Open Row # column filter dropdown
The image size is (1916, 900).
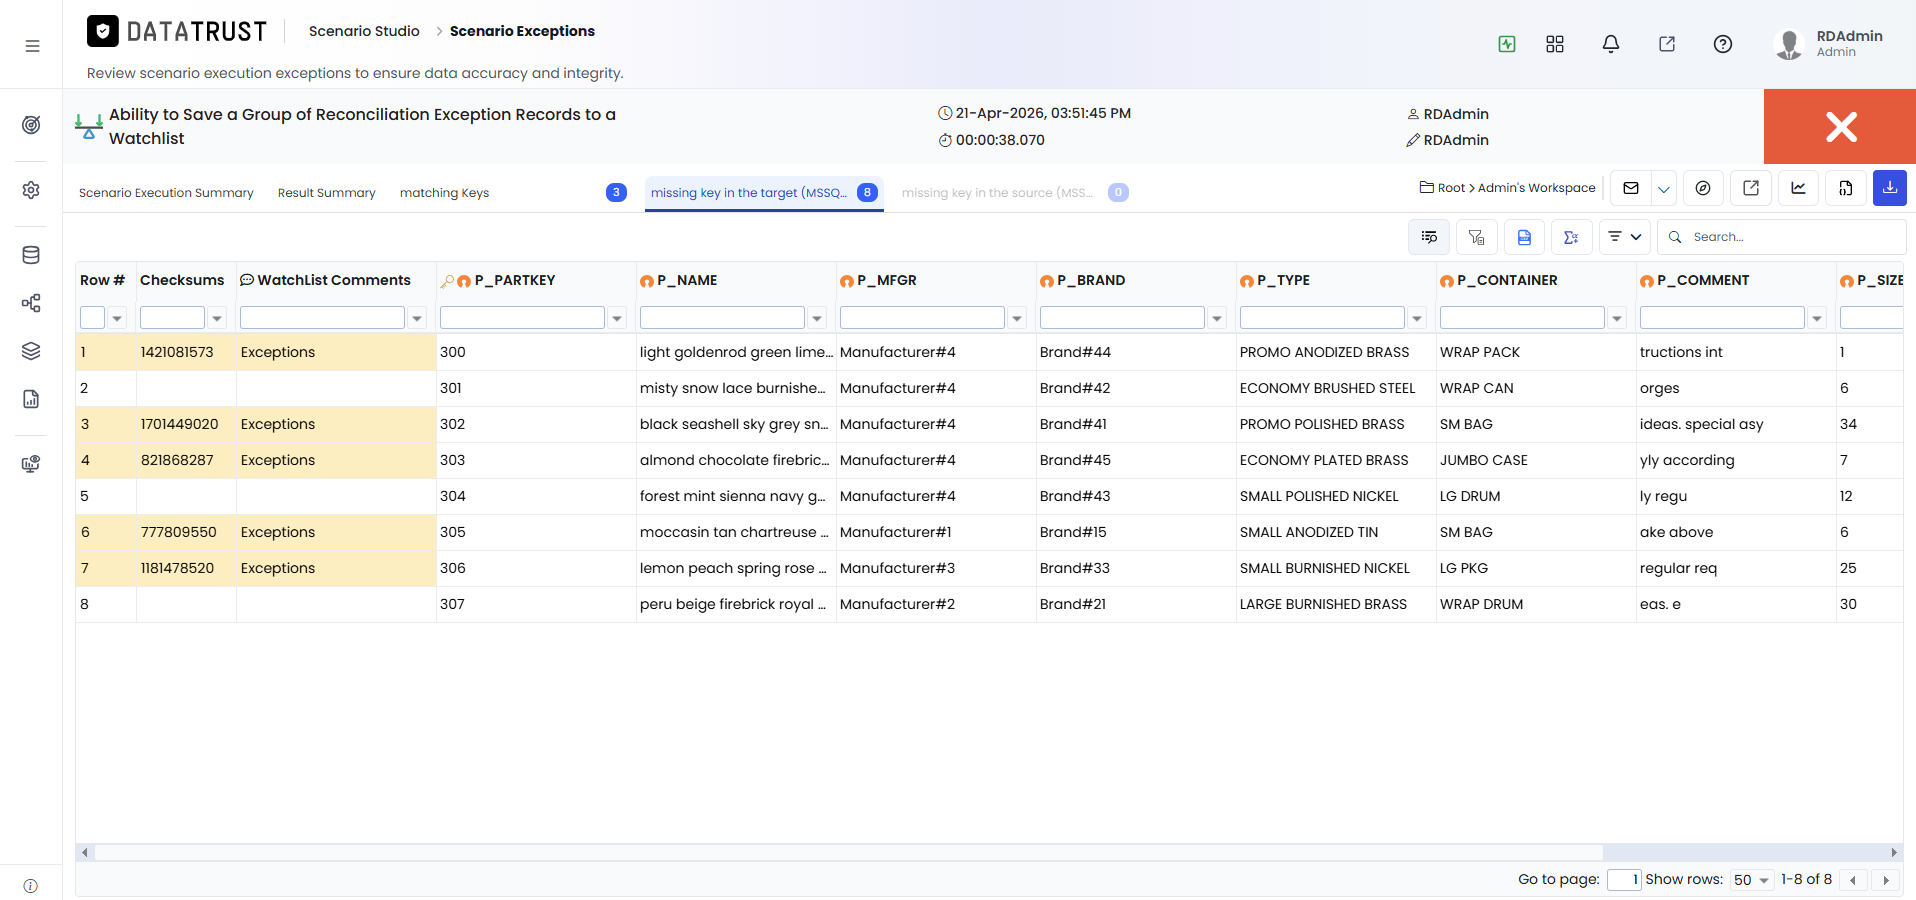pyautogui.click(x=117, y=318)
